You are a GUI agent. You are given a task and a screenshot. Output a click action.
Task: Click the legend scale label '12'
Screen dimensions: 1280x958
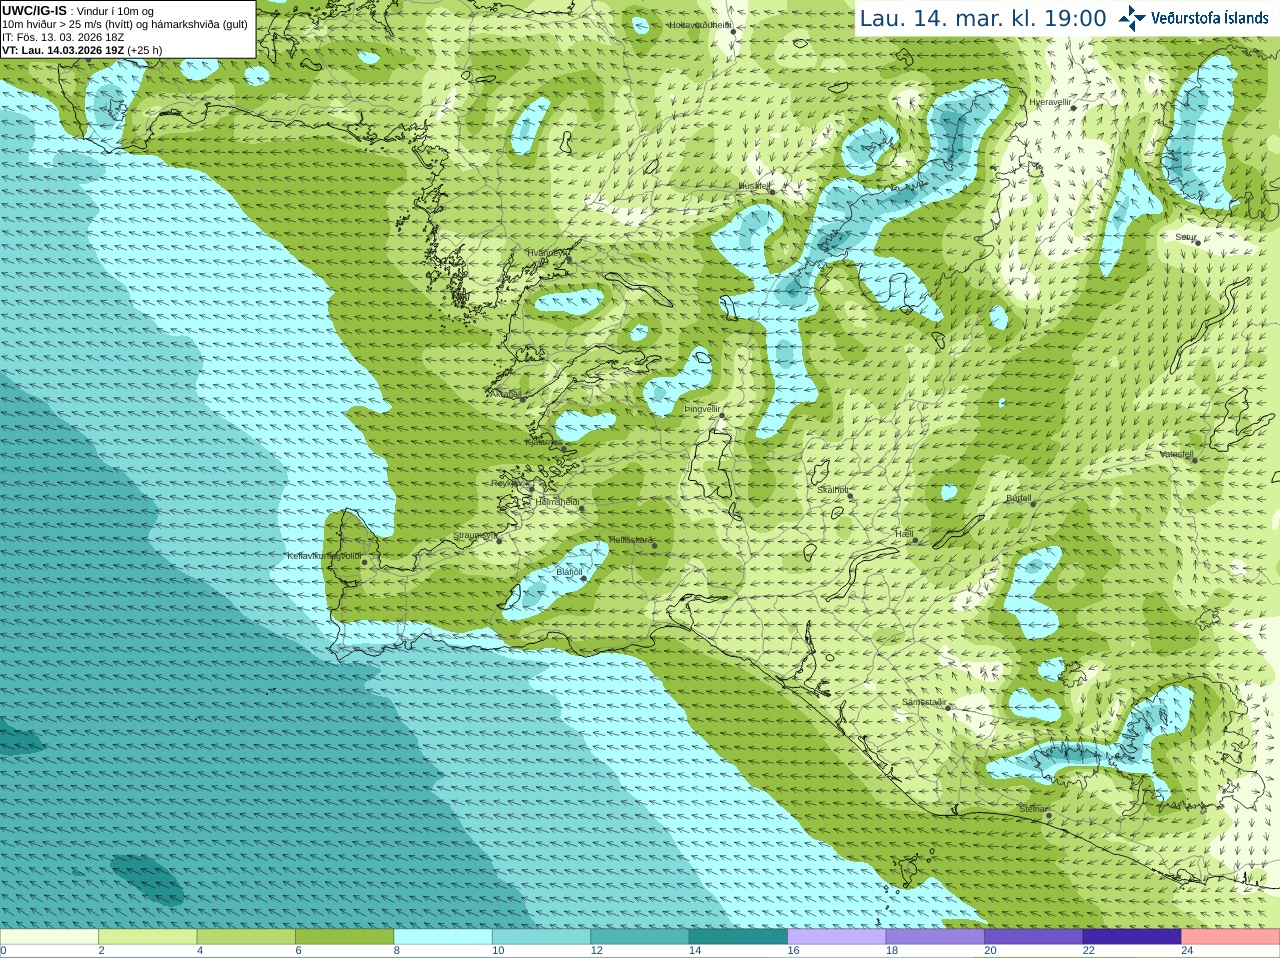[x=596, y=951]
